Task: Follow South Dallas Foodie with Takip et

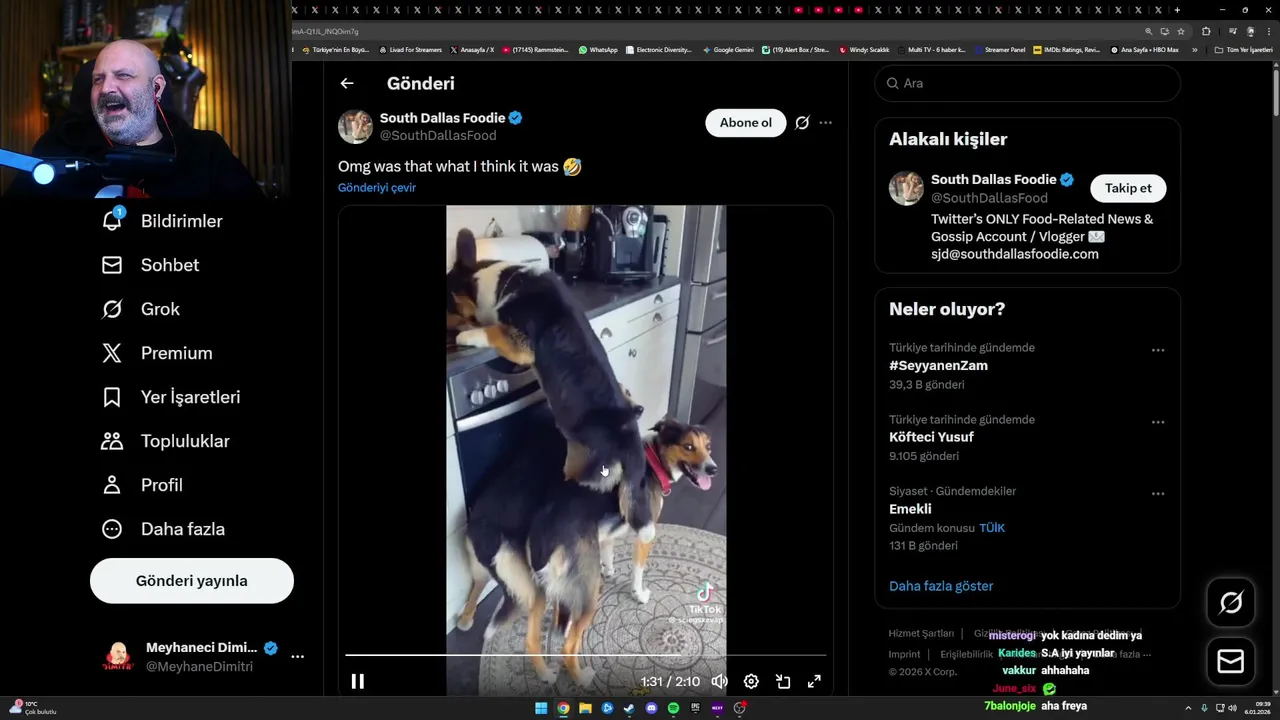Action: [x=1128, y=188]
